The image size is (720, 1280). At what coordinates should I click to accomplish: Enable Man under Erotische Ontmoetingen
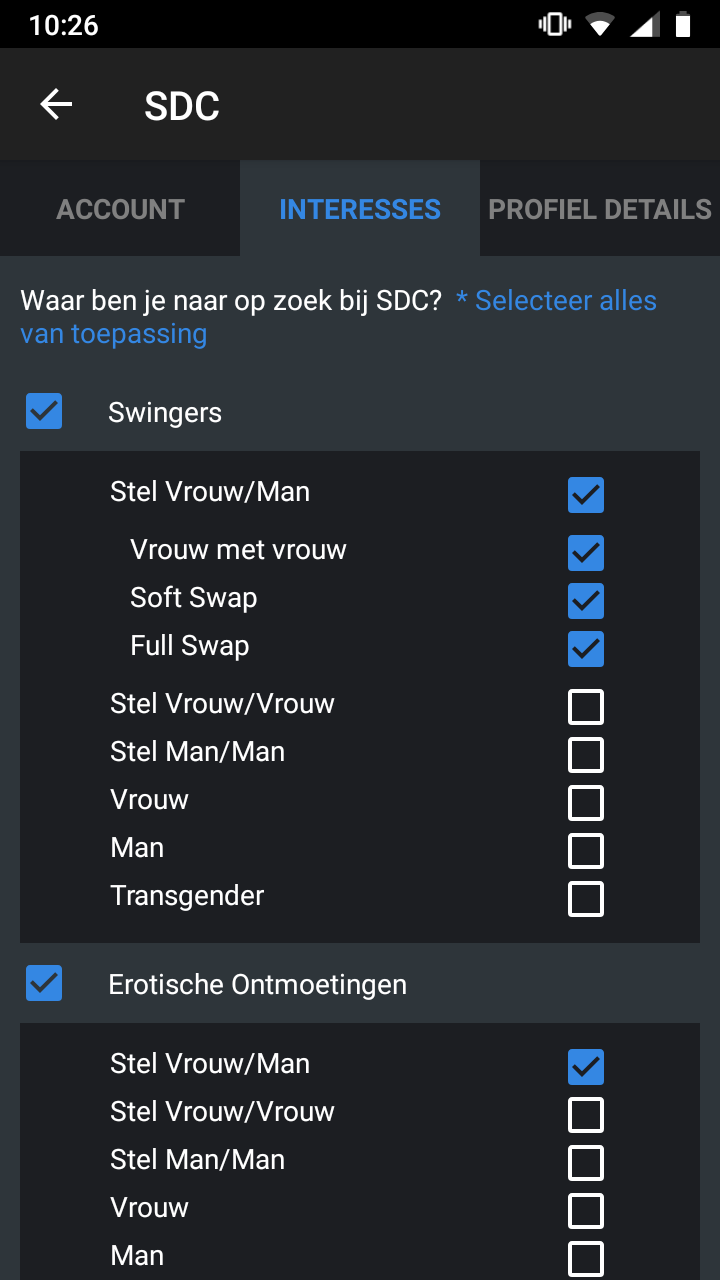coord(586,1259)
